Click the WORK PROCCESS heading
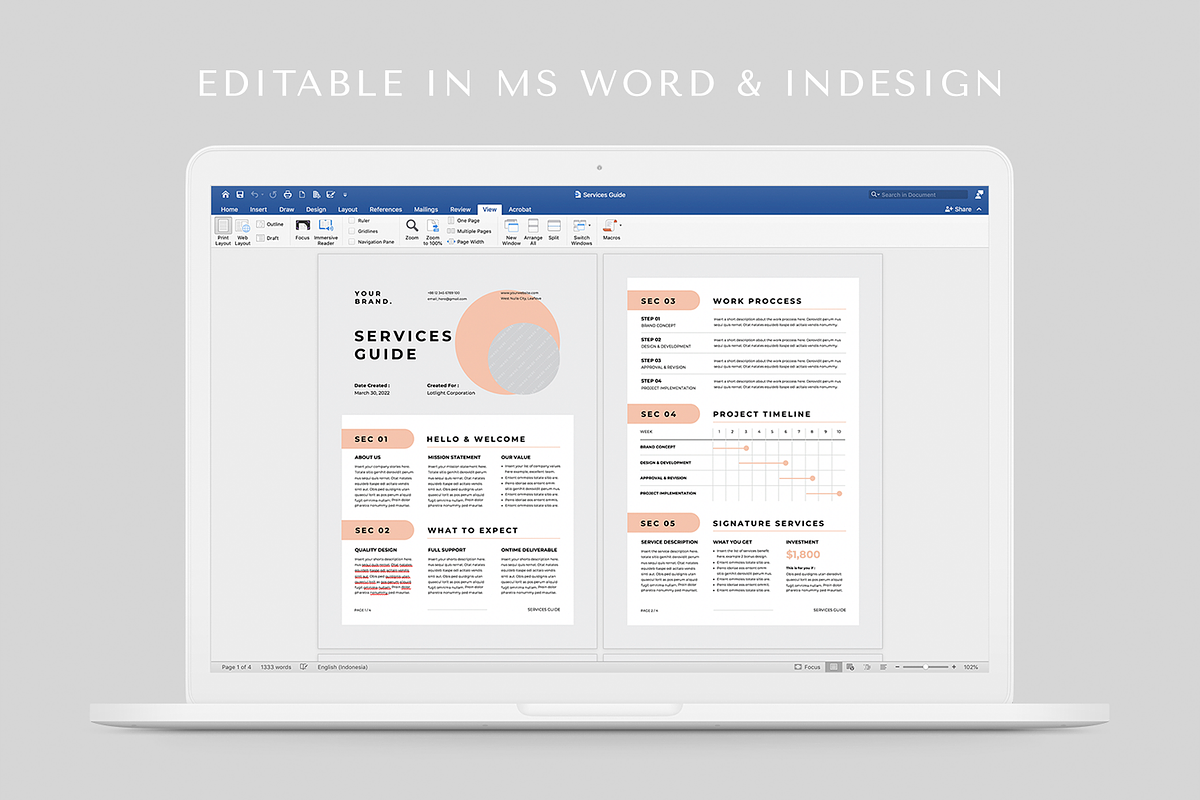Image resolution: width=1200 pixels, height=800 pixels. 757,301
